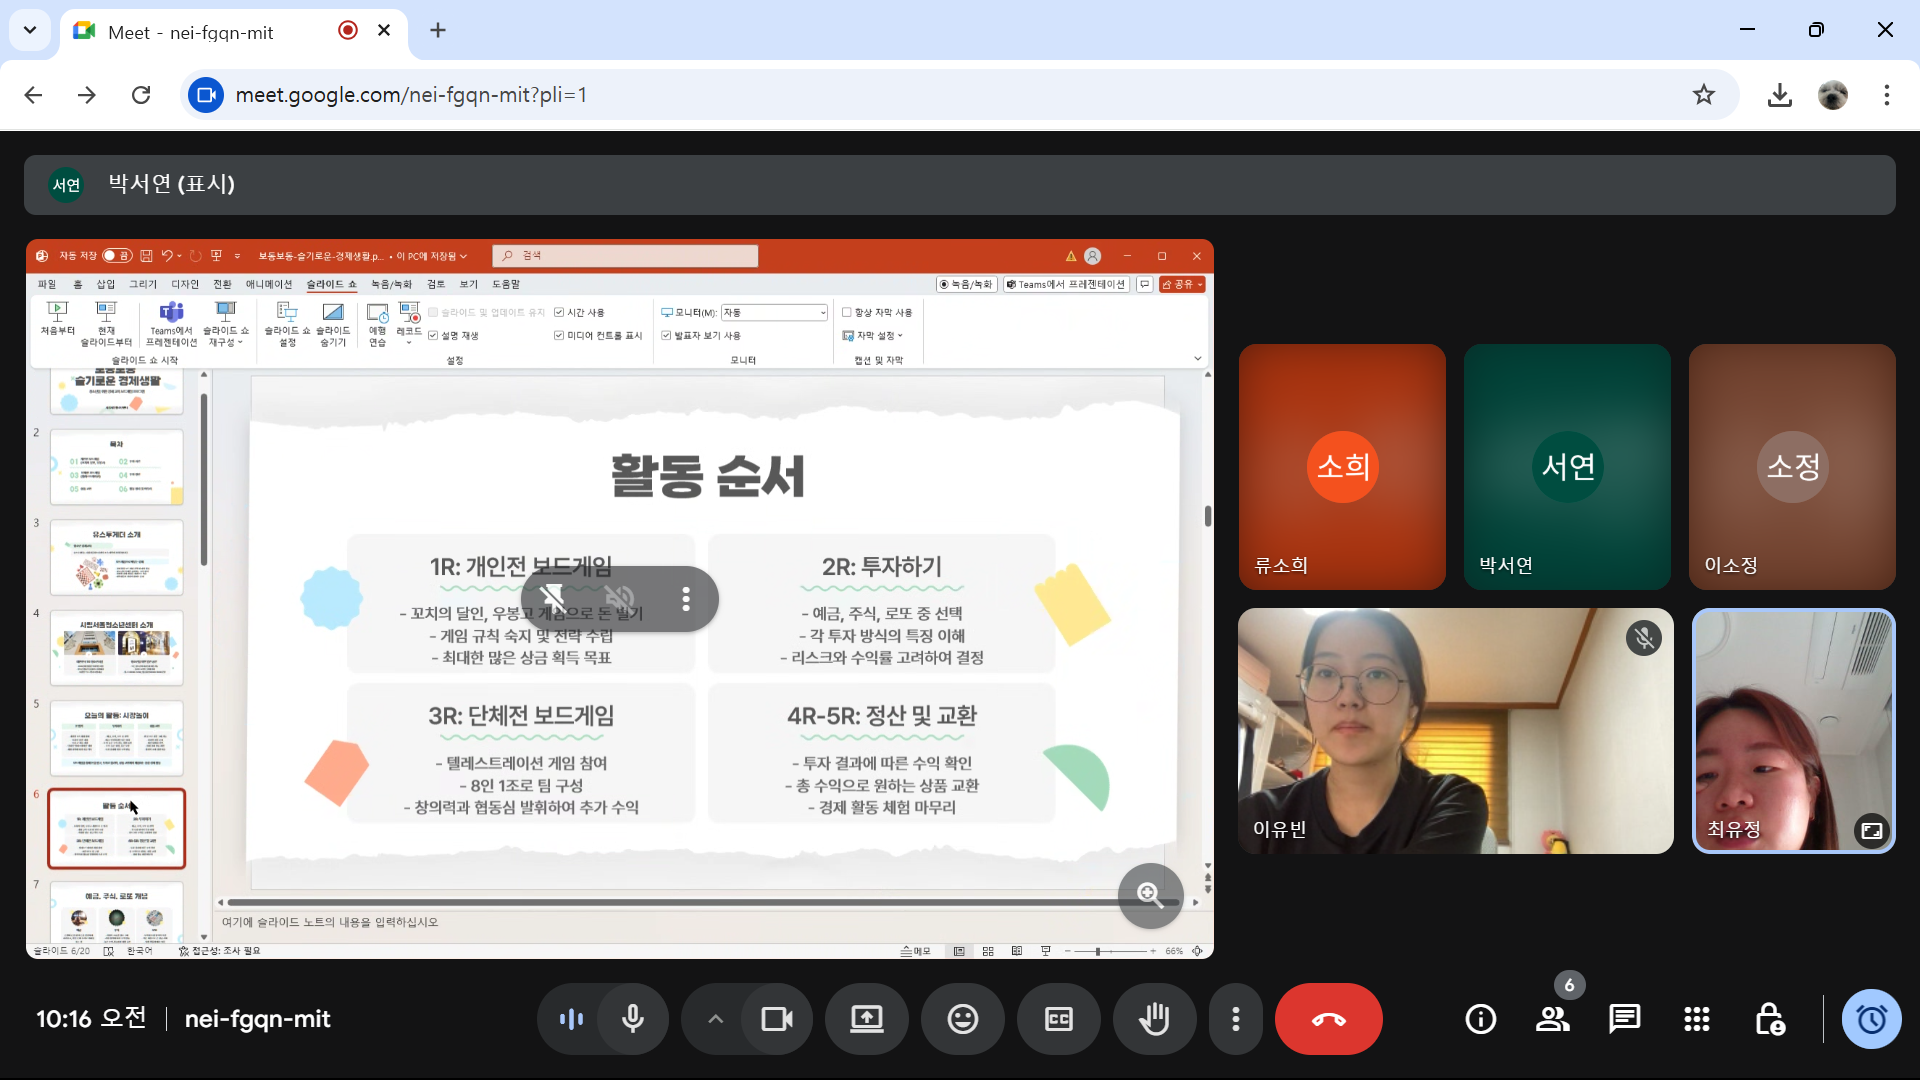Viewport: 1920px width, 1080px height.
Task: Click 녹음/녹화 button at ribbon right
Action: point(966,285)
